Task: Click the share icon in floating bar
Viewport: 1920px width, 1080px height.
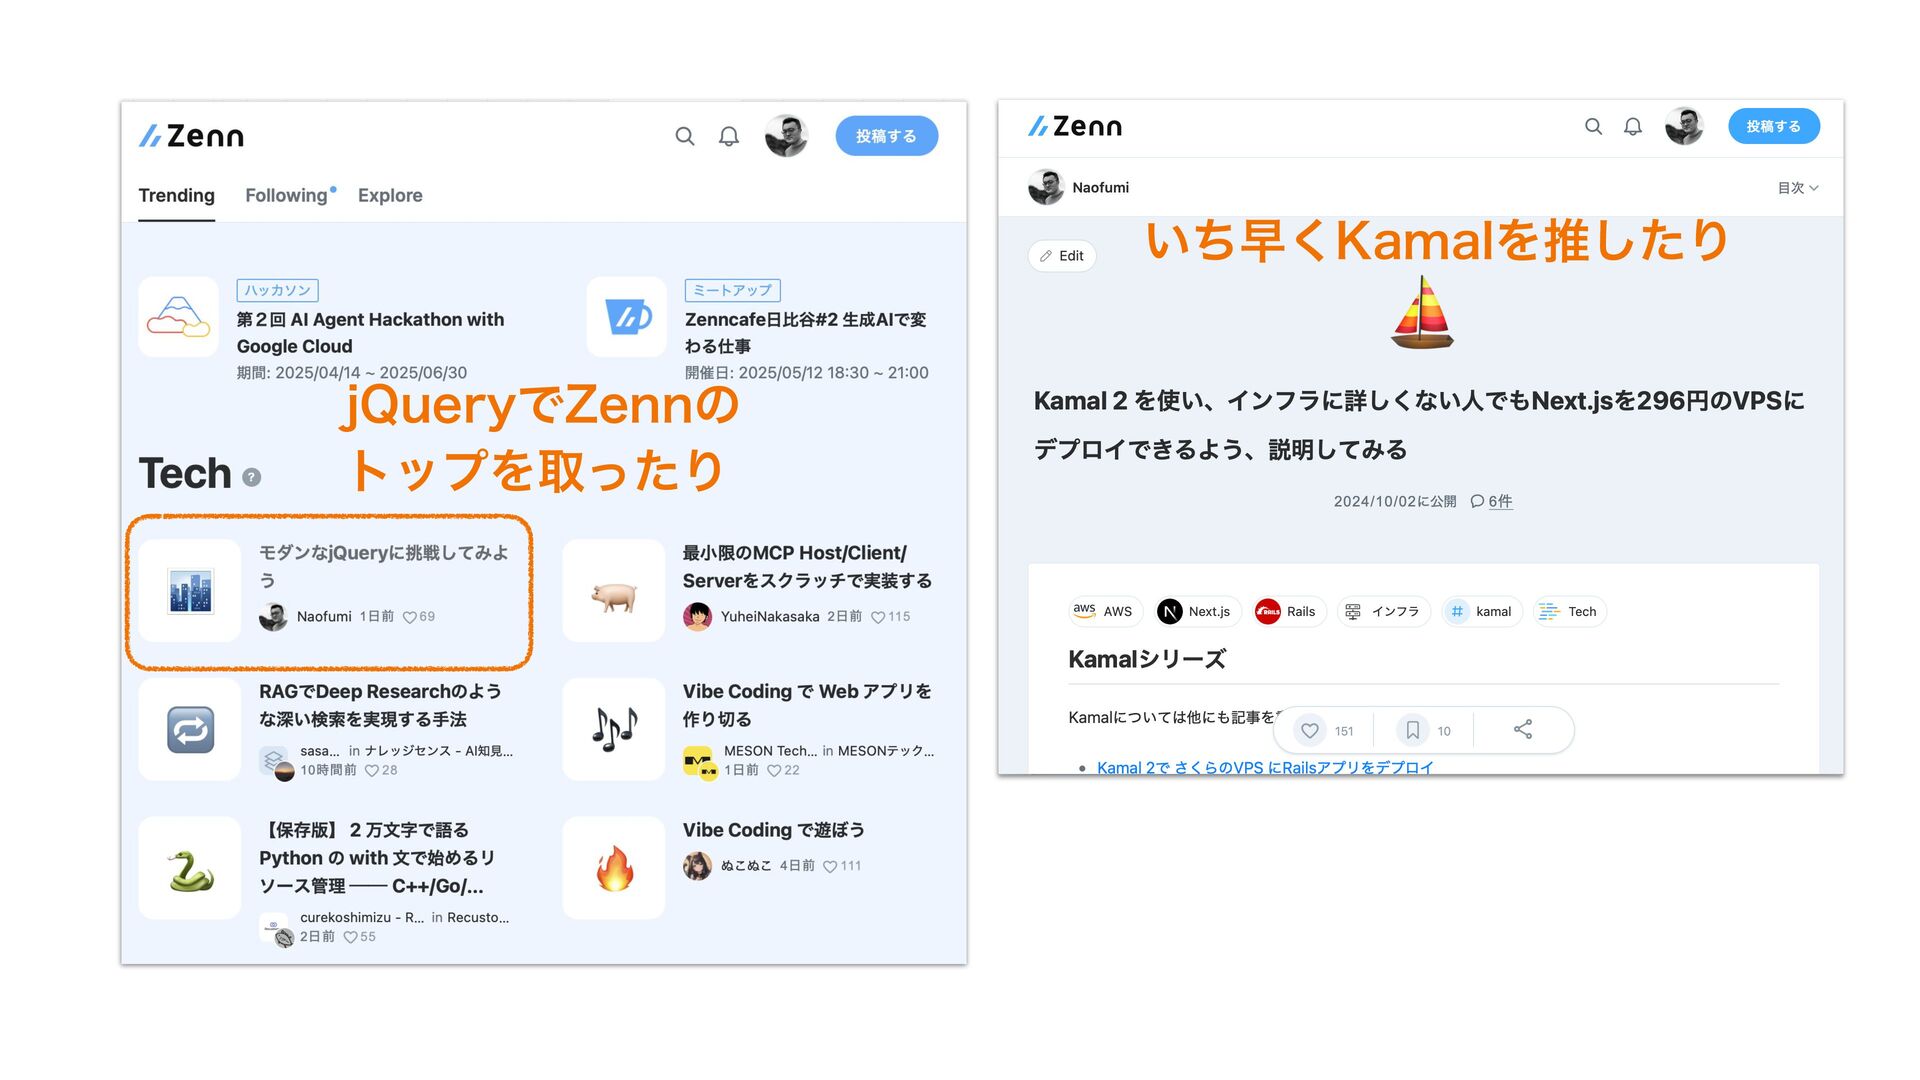Action: [x=1523, y=729]
